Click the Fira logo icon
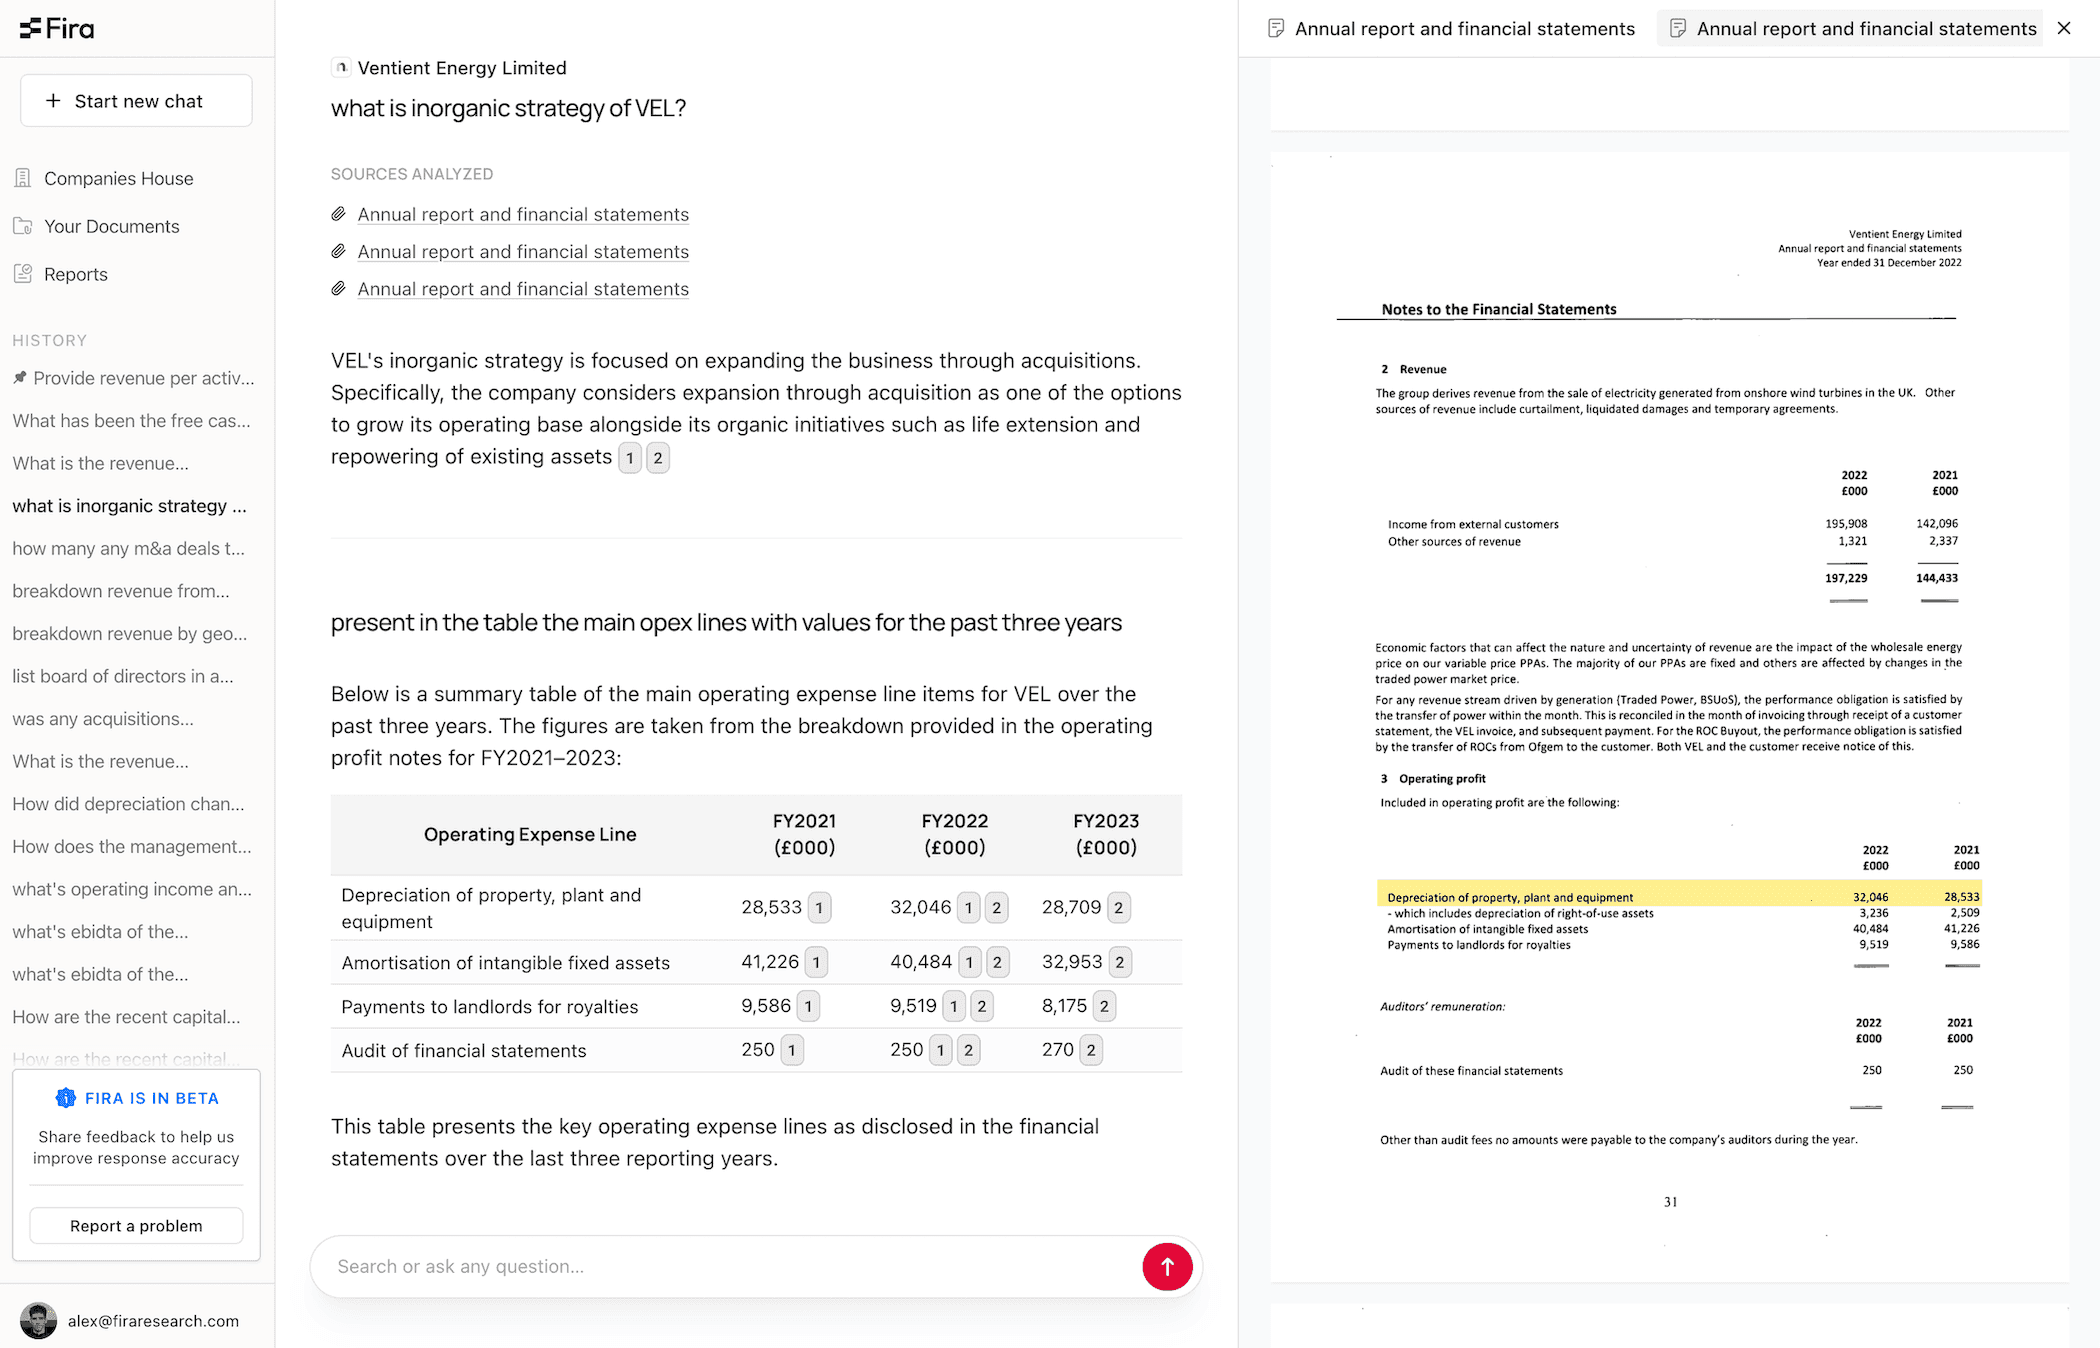Screen dimensions: 2100x1348 [34, 28]
